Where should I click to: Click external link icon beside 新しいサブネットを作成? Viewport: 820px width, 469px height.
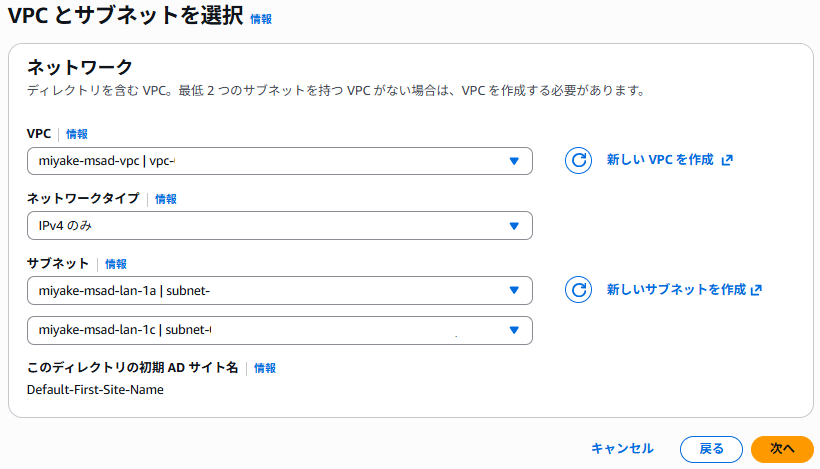point(756,290)
